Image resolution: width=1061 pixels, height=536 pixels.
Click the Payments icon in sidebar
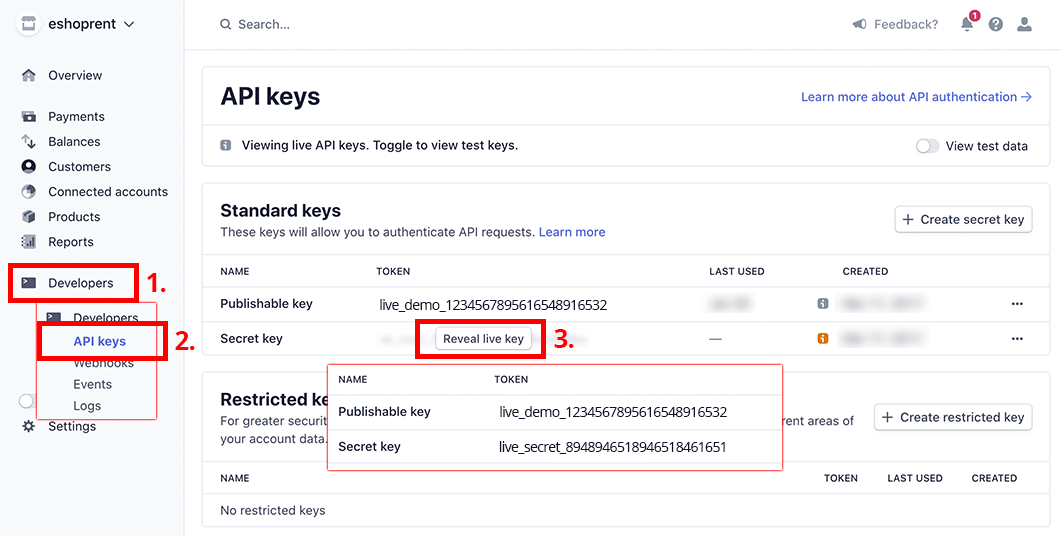tap(28, 116)
